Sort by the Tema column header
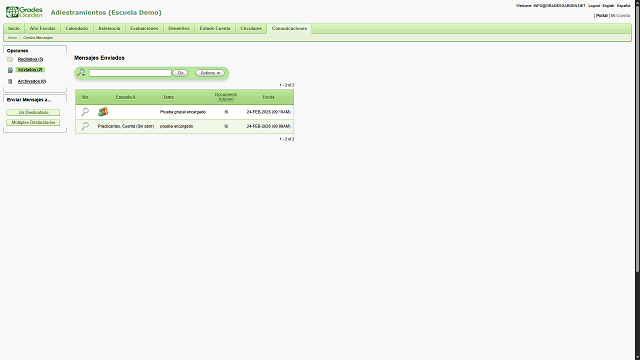 pyautogui.click(x=168, y=97)
